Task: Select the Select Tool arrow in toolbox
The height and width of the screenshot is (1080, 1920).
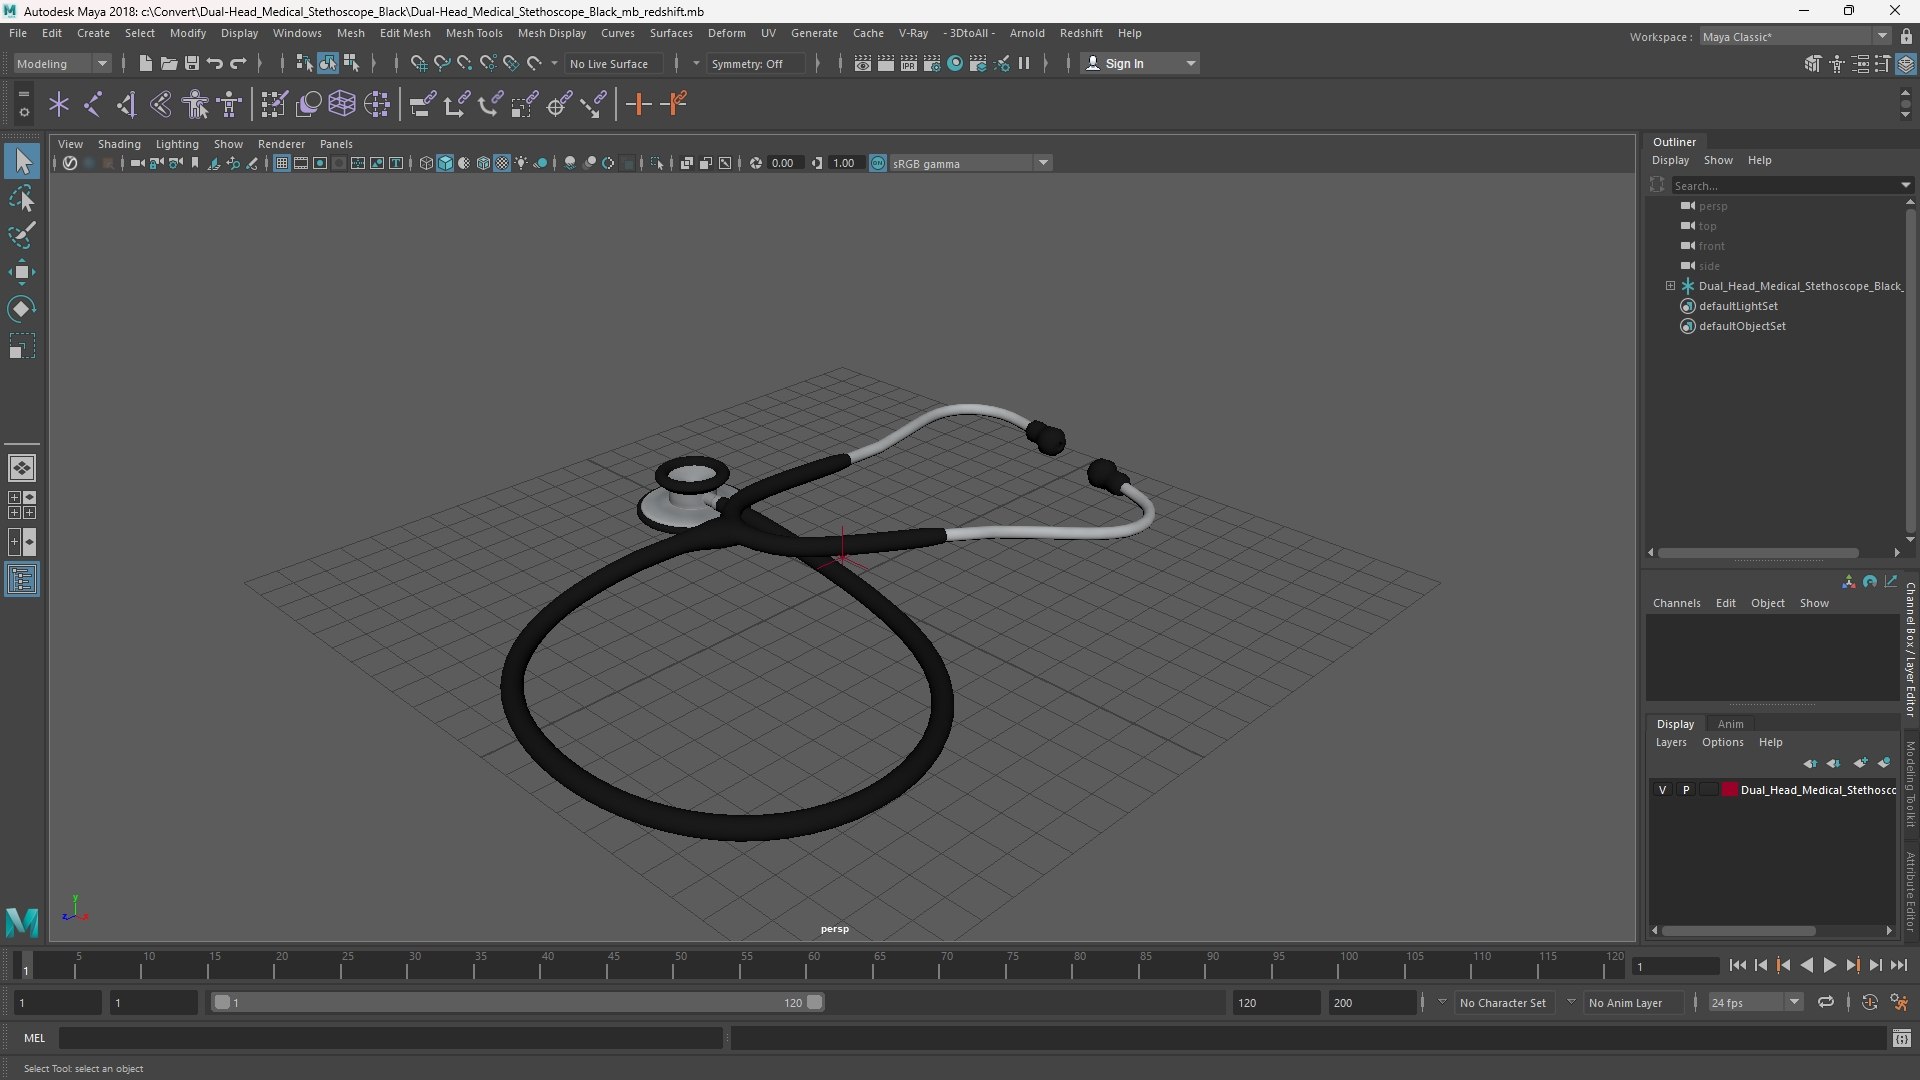Action: coord(22,161)
